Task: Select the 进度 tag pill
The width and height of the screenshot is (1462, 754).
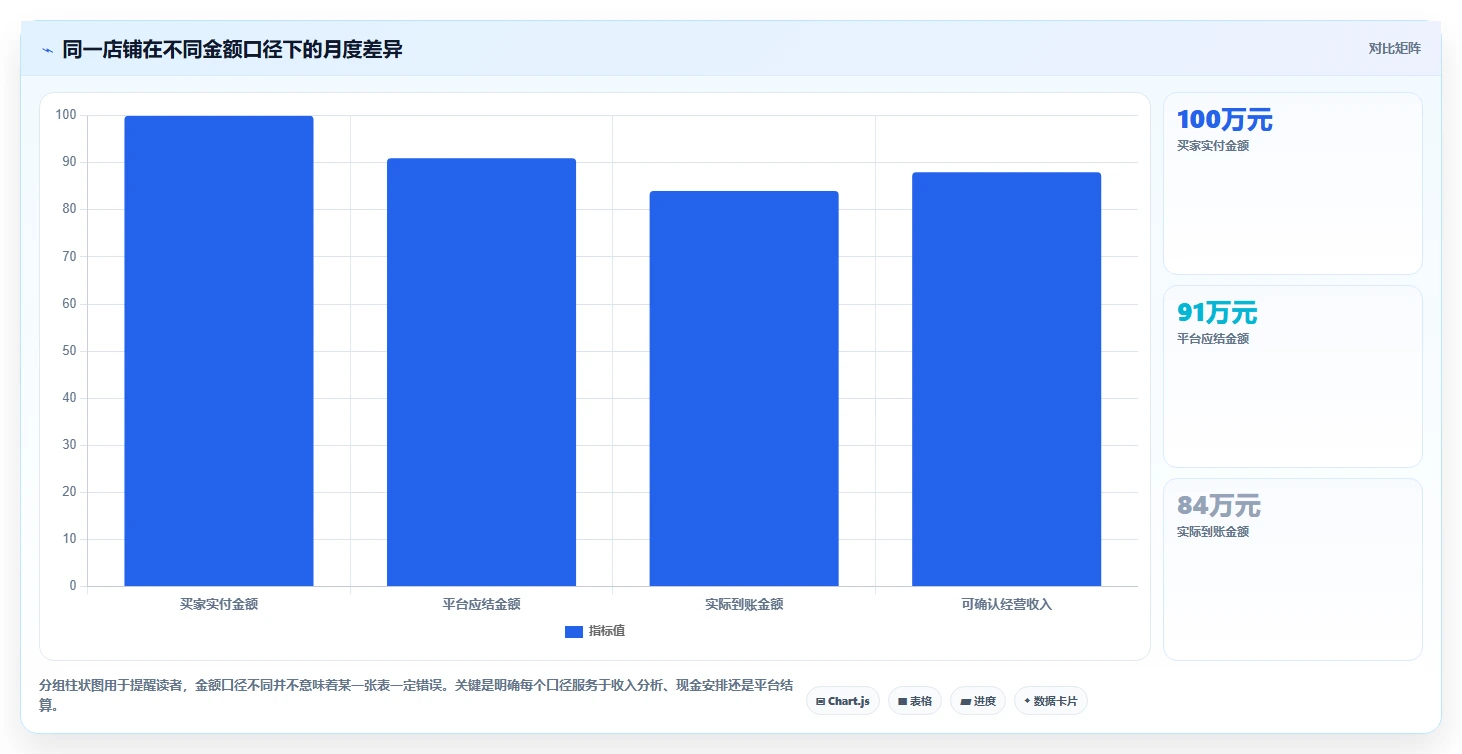Action: [977, 701]
